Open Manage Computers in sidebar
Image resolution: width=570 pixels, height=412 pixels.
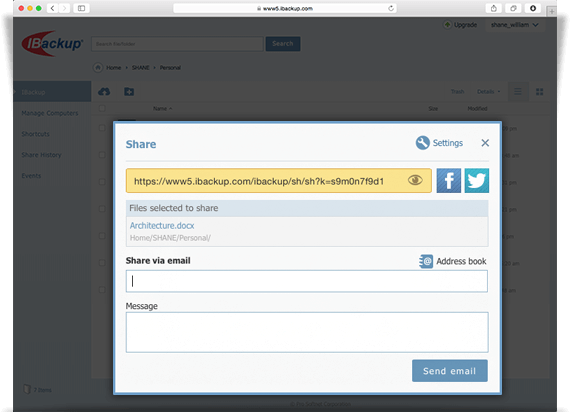pos(50,113)
